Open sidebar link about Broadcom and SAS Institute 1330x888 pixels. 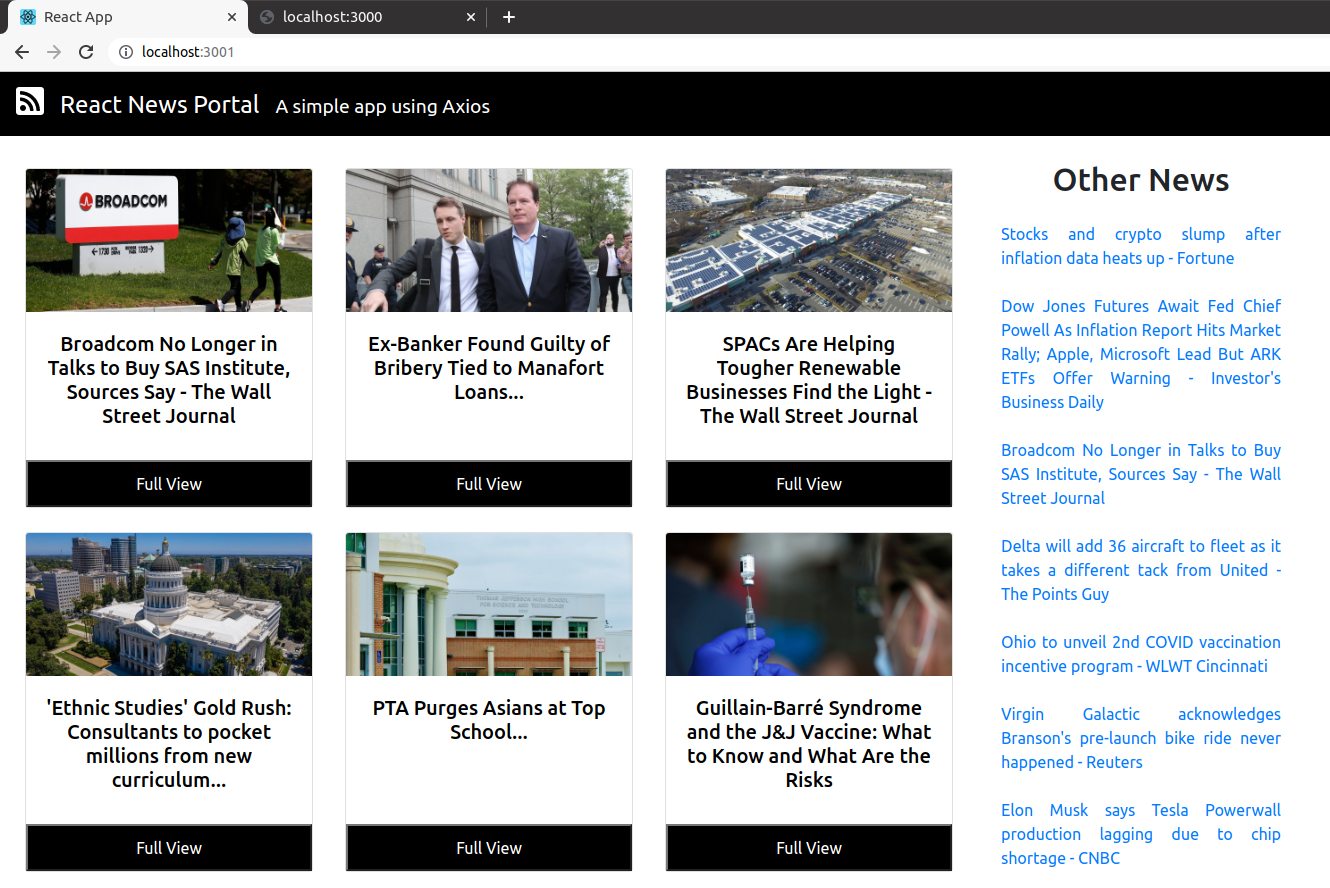(x=1141, y=474)
